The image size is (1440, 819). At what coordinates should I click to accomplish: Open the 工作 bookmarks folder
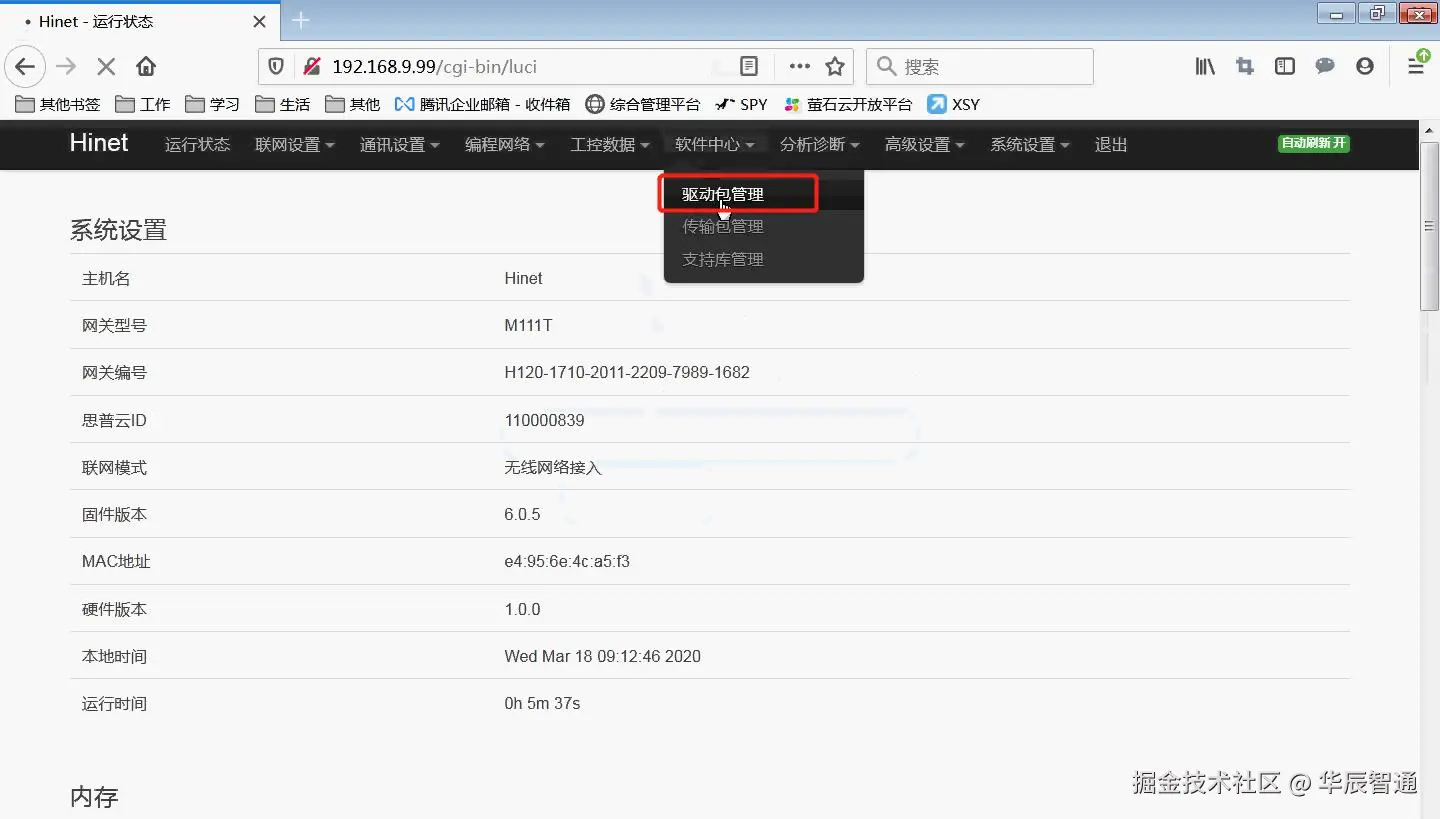pyautogui.click(x=143, y=104)
